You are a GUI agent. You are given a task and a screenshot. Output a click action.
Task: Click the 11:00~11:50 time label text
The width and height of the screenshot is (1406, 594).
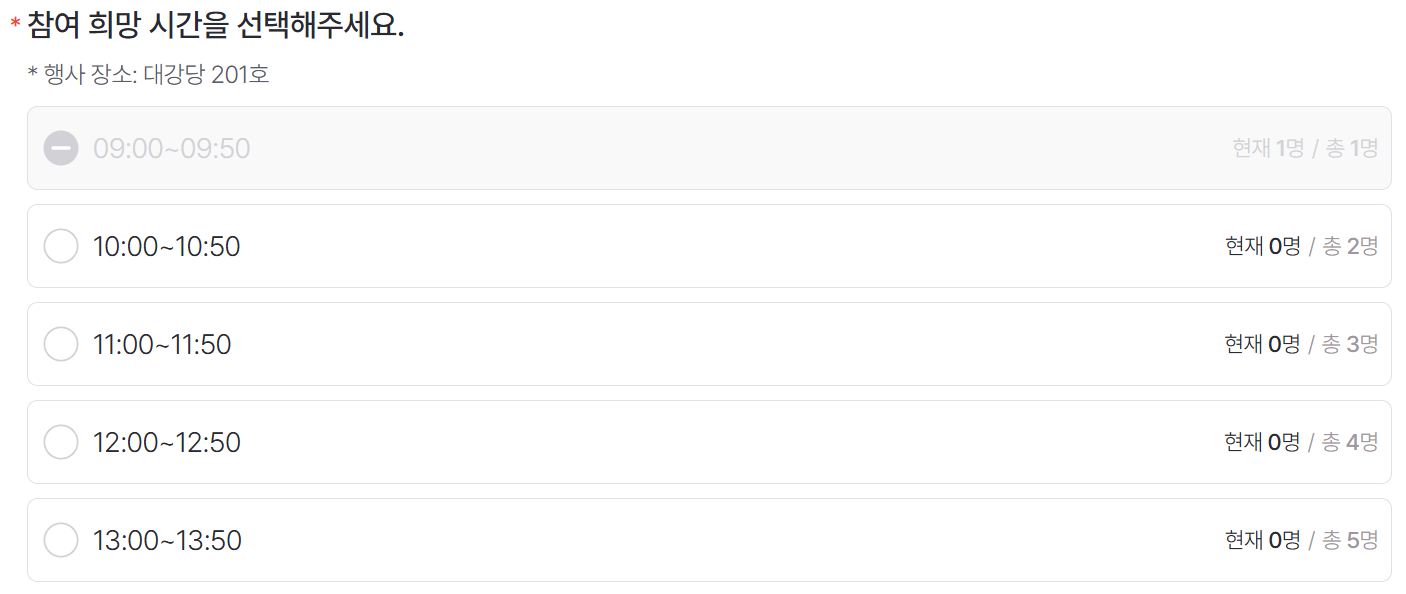tap(162, 344)
